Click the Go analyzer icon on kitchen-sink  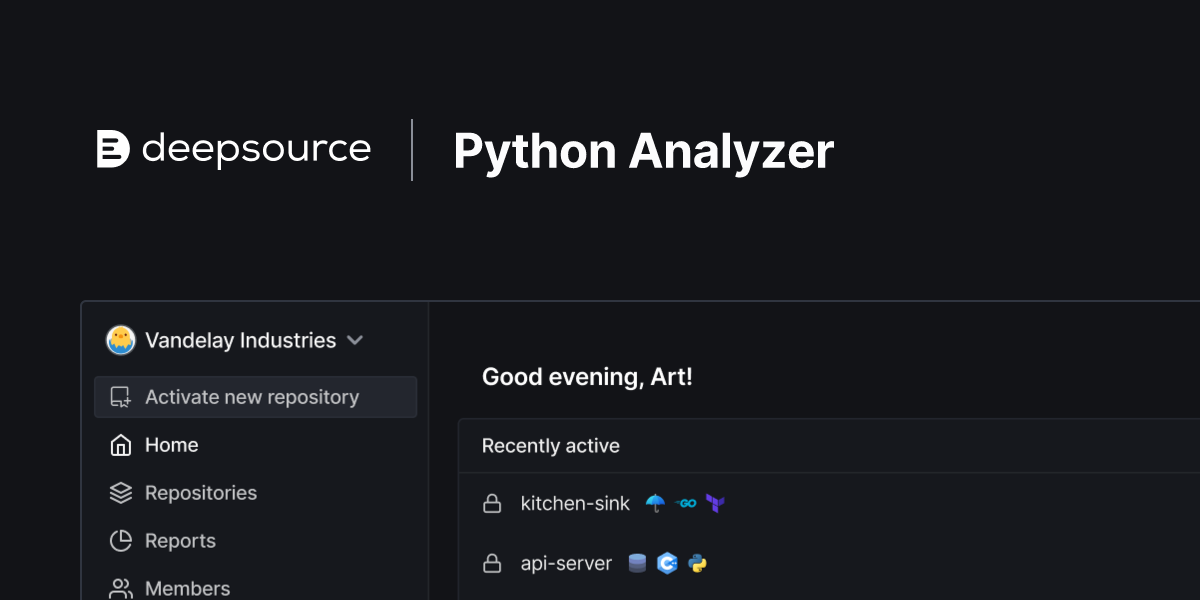(x=685, y=503)
